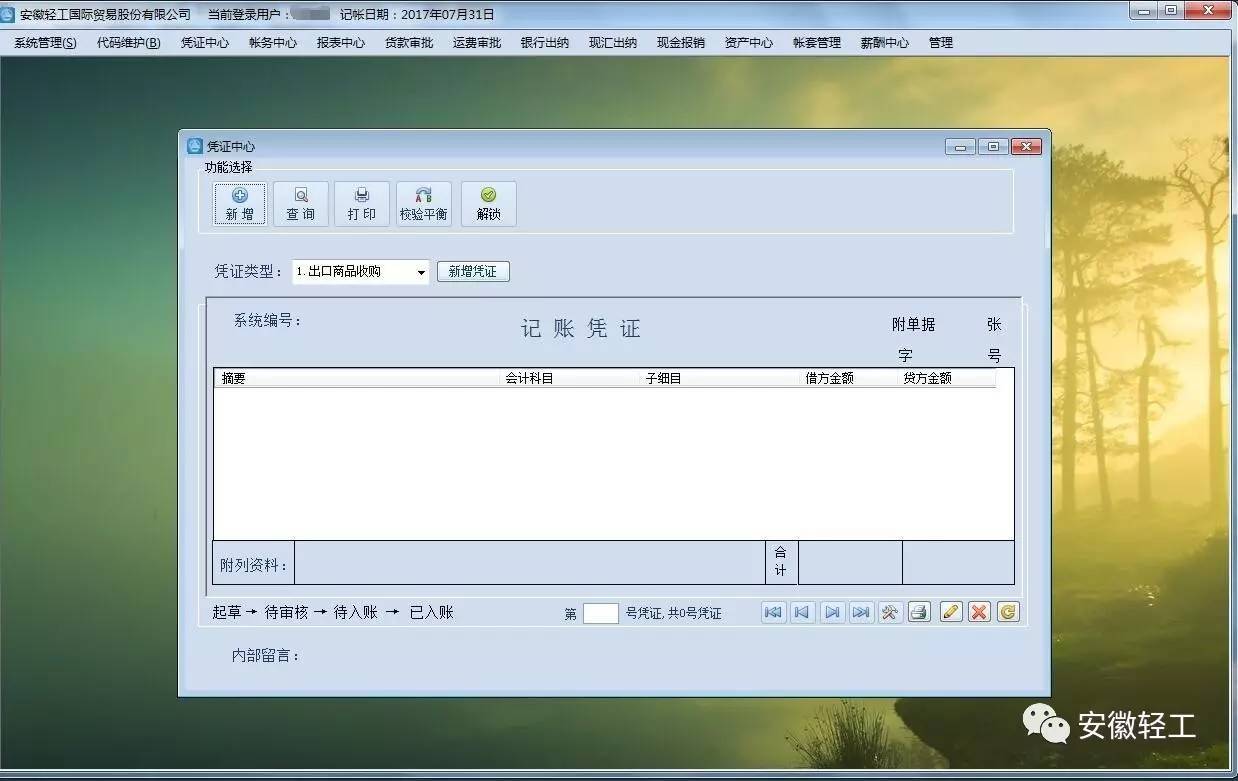The image size is (1238, 781).
Task: Click the 借方金额 column header
Action: (850, 378)
